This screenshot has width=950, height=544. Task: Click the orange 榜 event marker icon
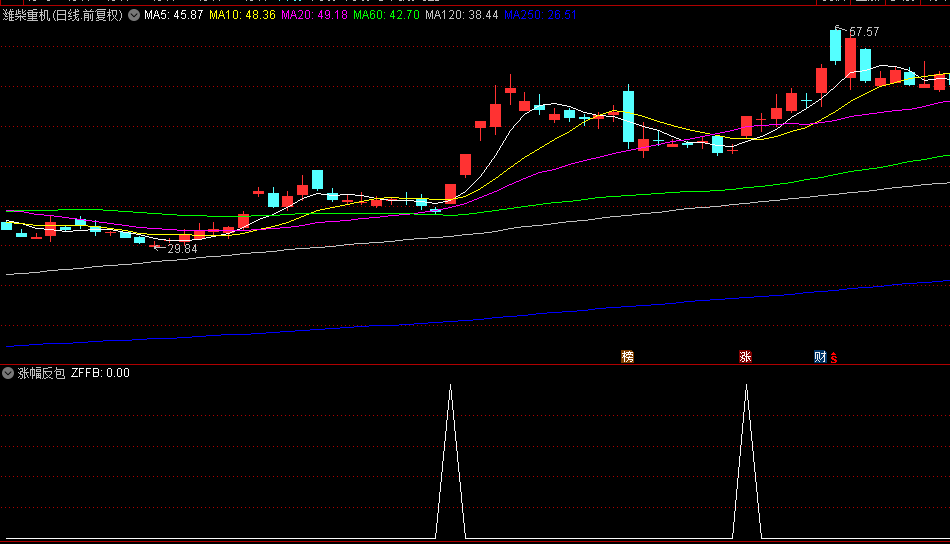[x=628, y=357]
